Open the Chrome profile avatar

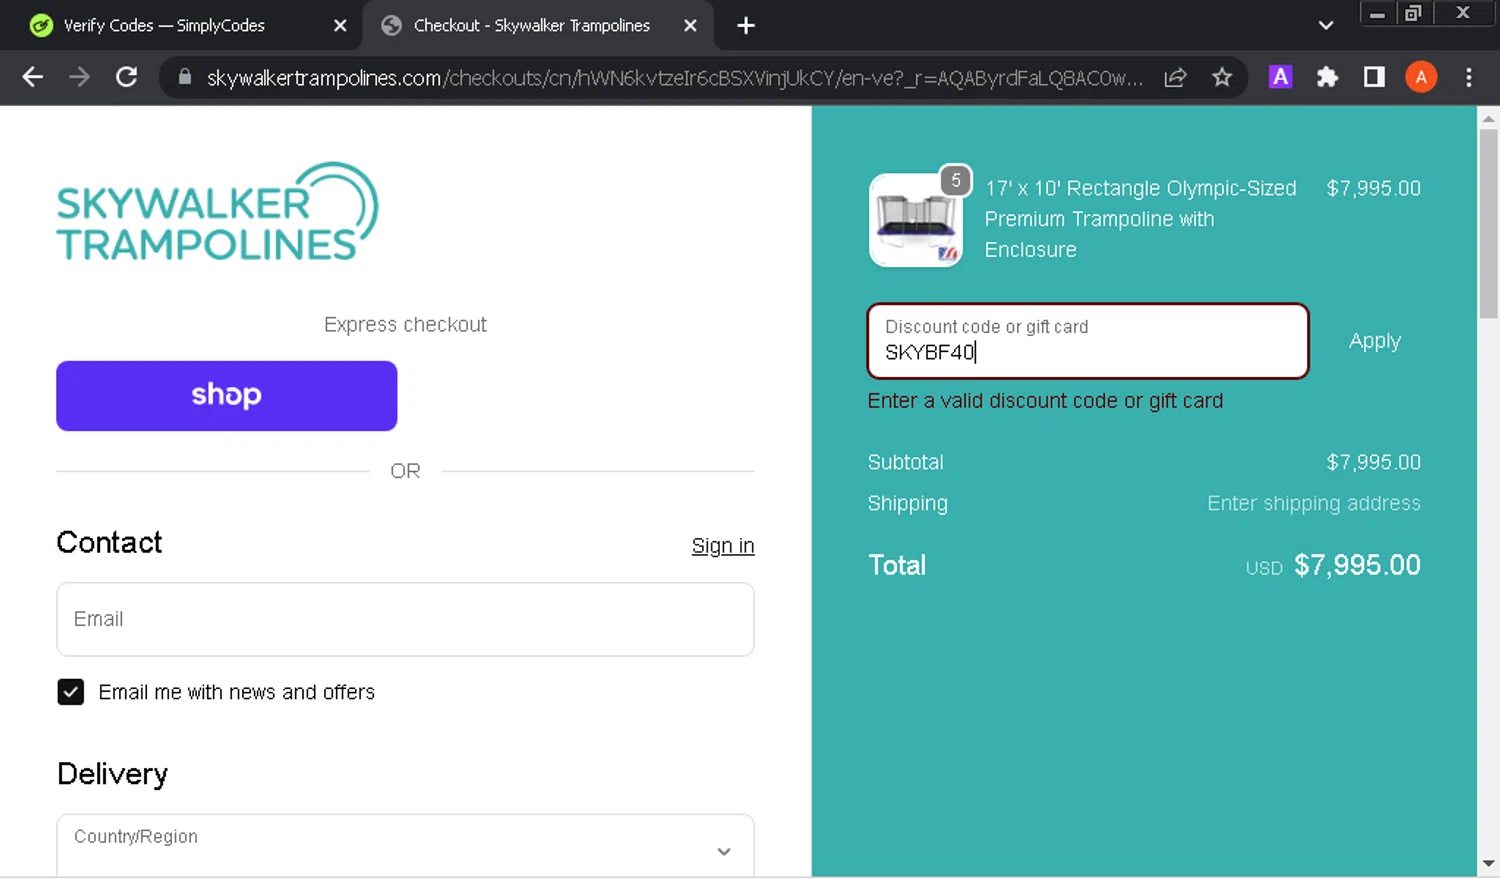pos(1421,77)
